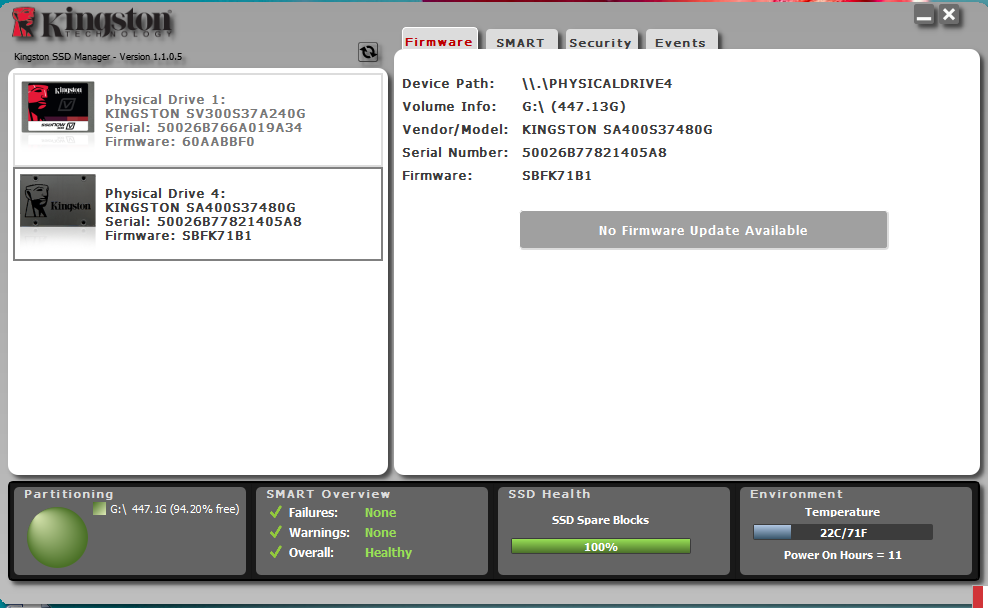
Task: Click the SSD Spare Blocks label
Action: (600, 520)
